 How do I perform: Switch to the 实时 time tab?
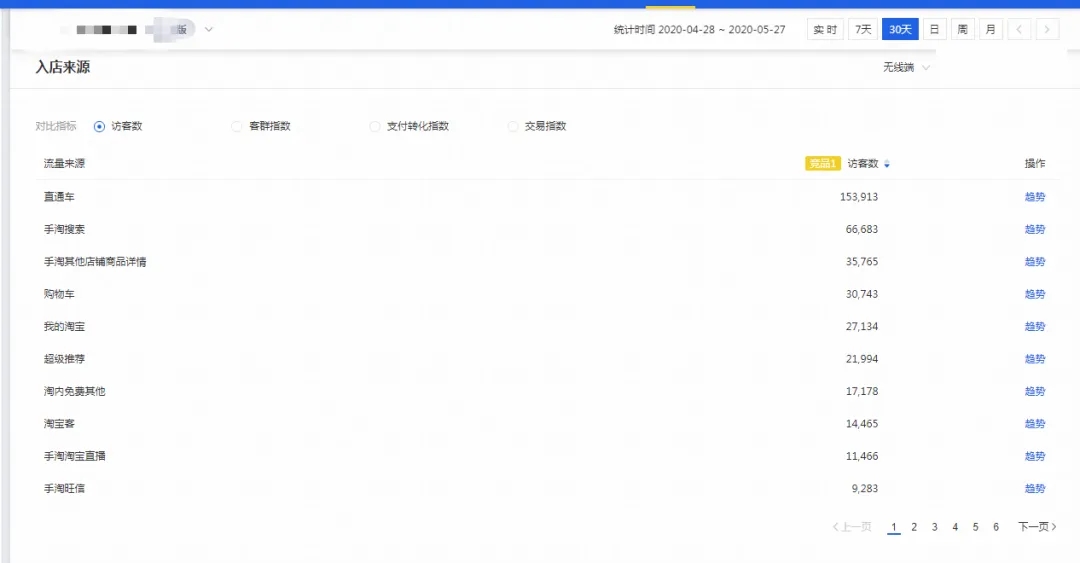pyautogui.click(x=825, y=30)
